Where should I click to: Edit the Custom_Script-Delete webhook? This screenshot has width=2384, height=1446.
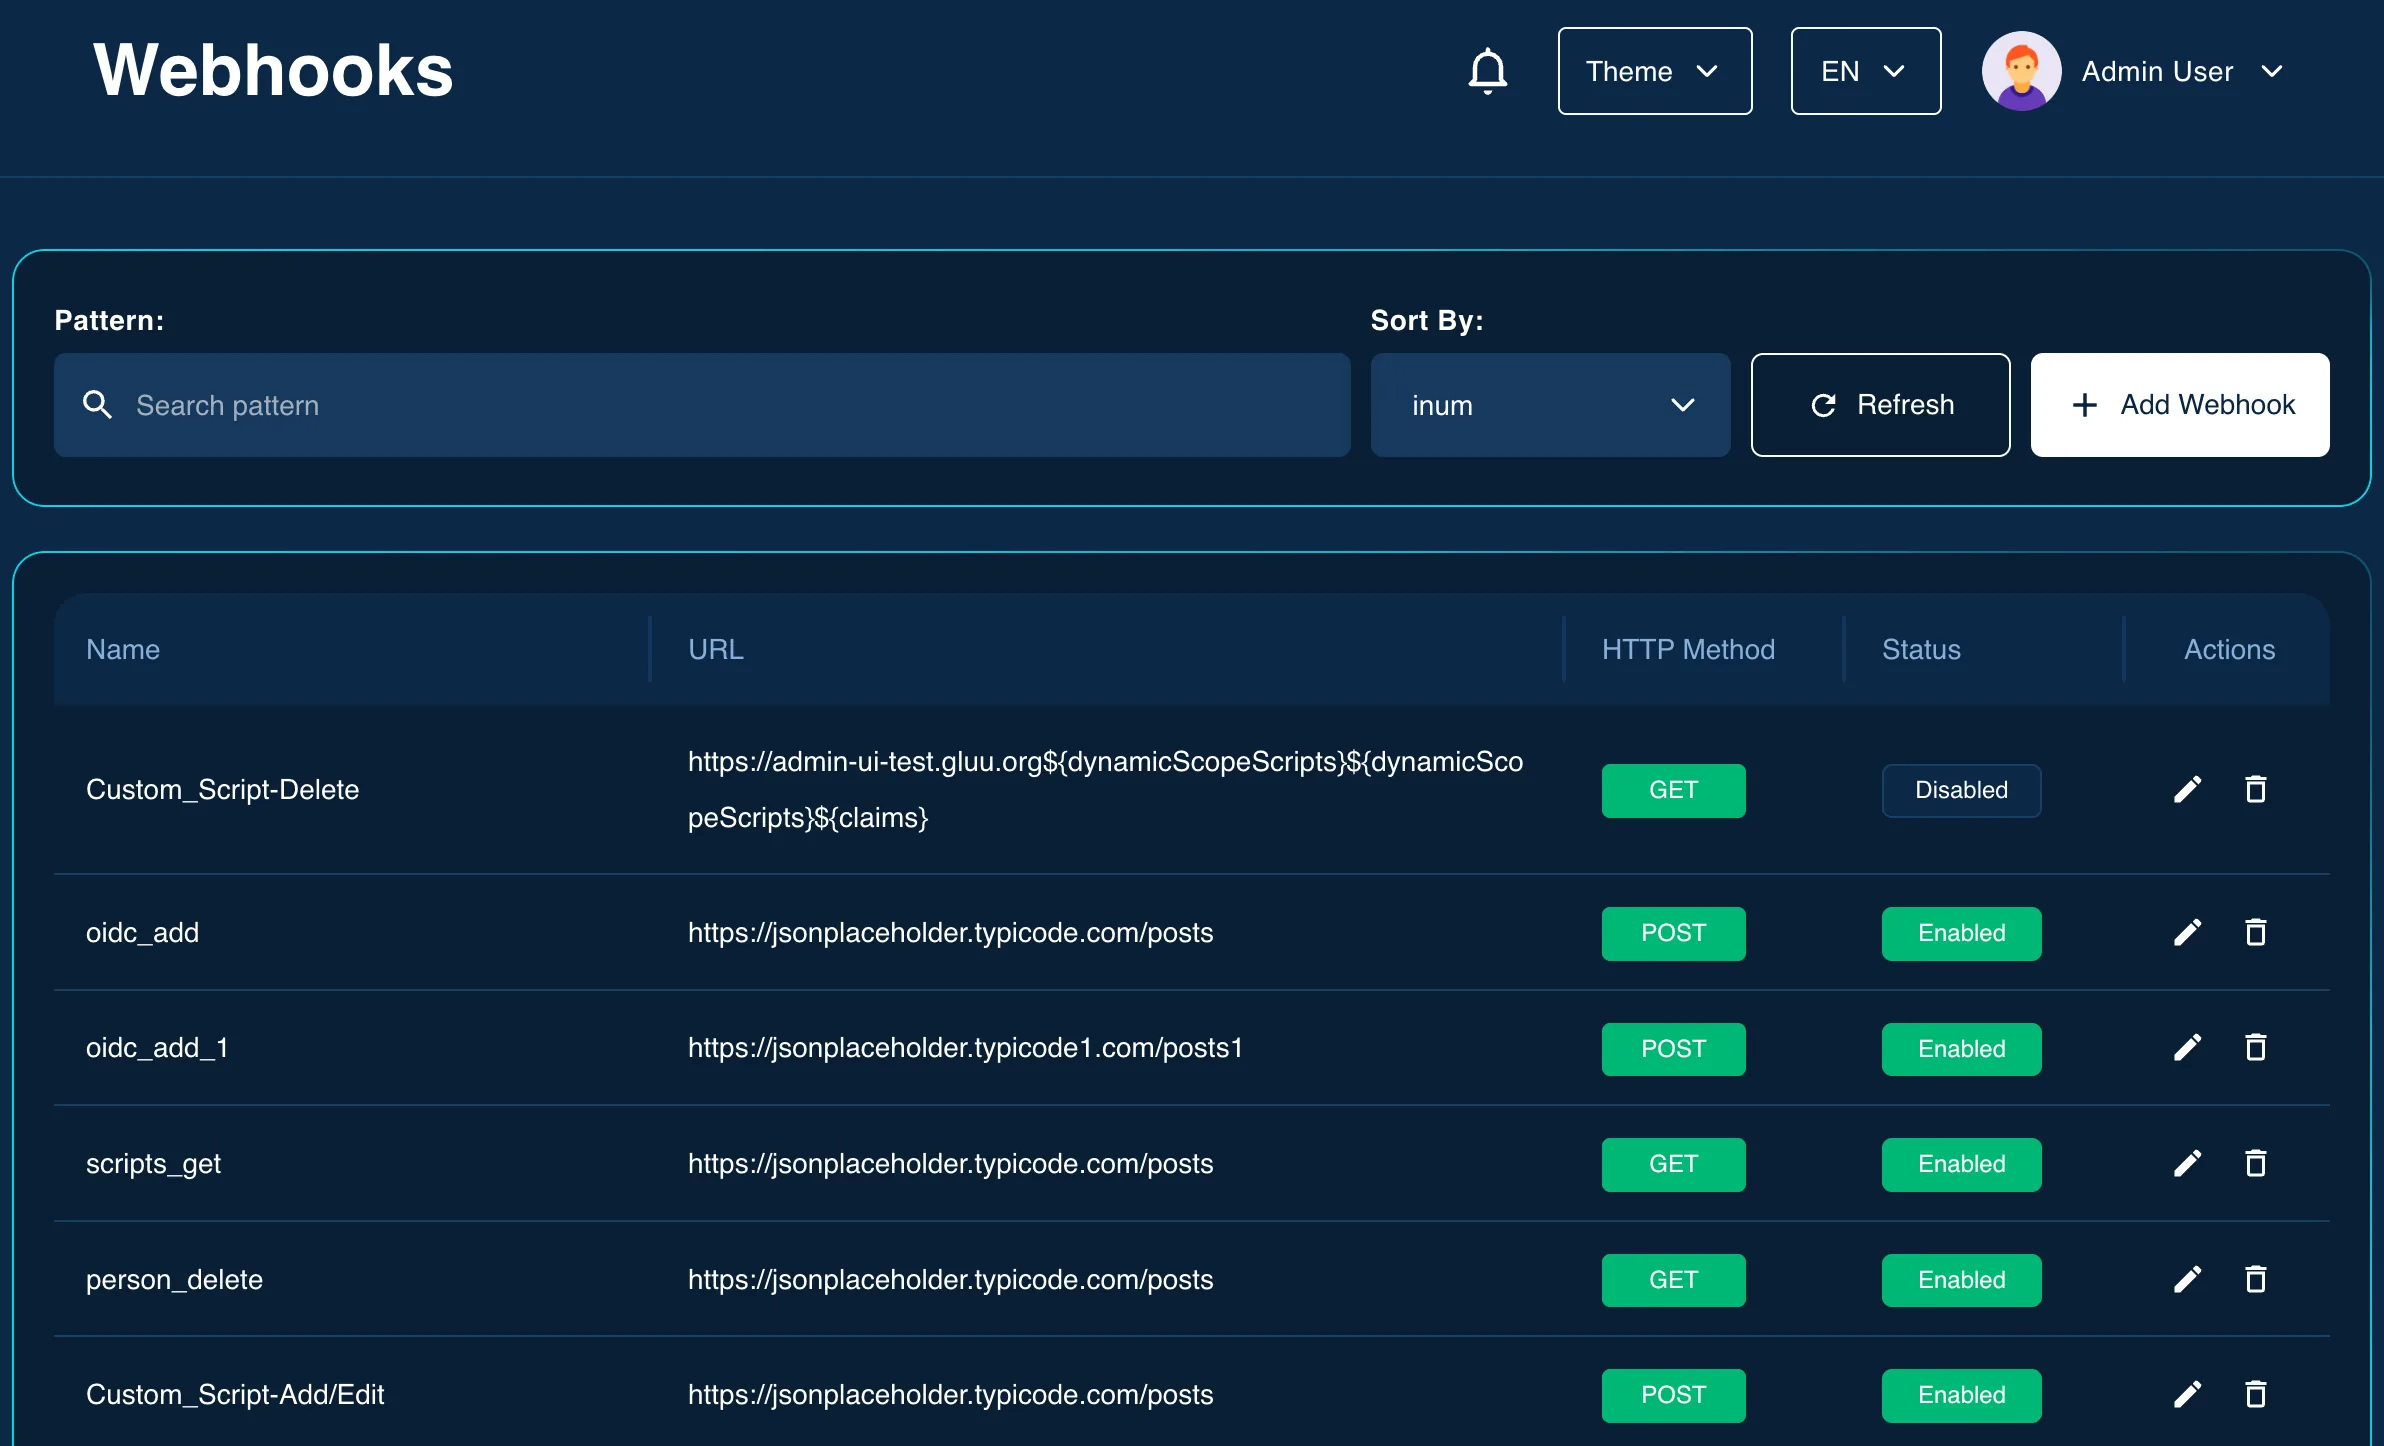tap(2187, 790)
